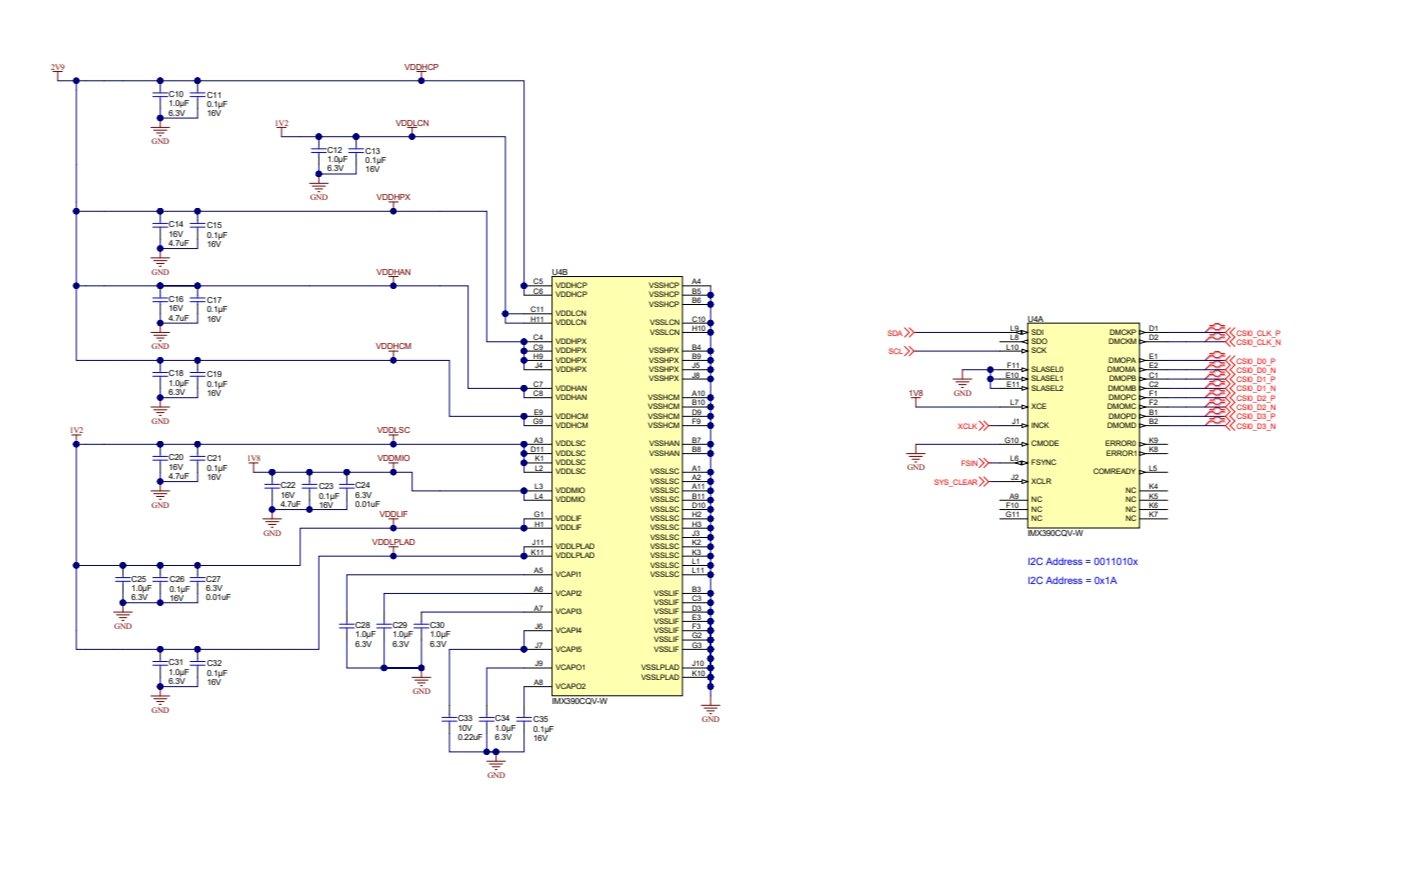Image resolution: width=1420 pixels, height=873 pixels.
Task: Click the C31 capacitor designator
Action: [176, 662]
